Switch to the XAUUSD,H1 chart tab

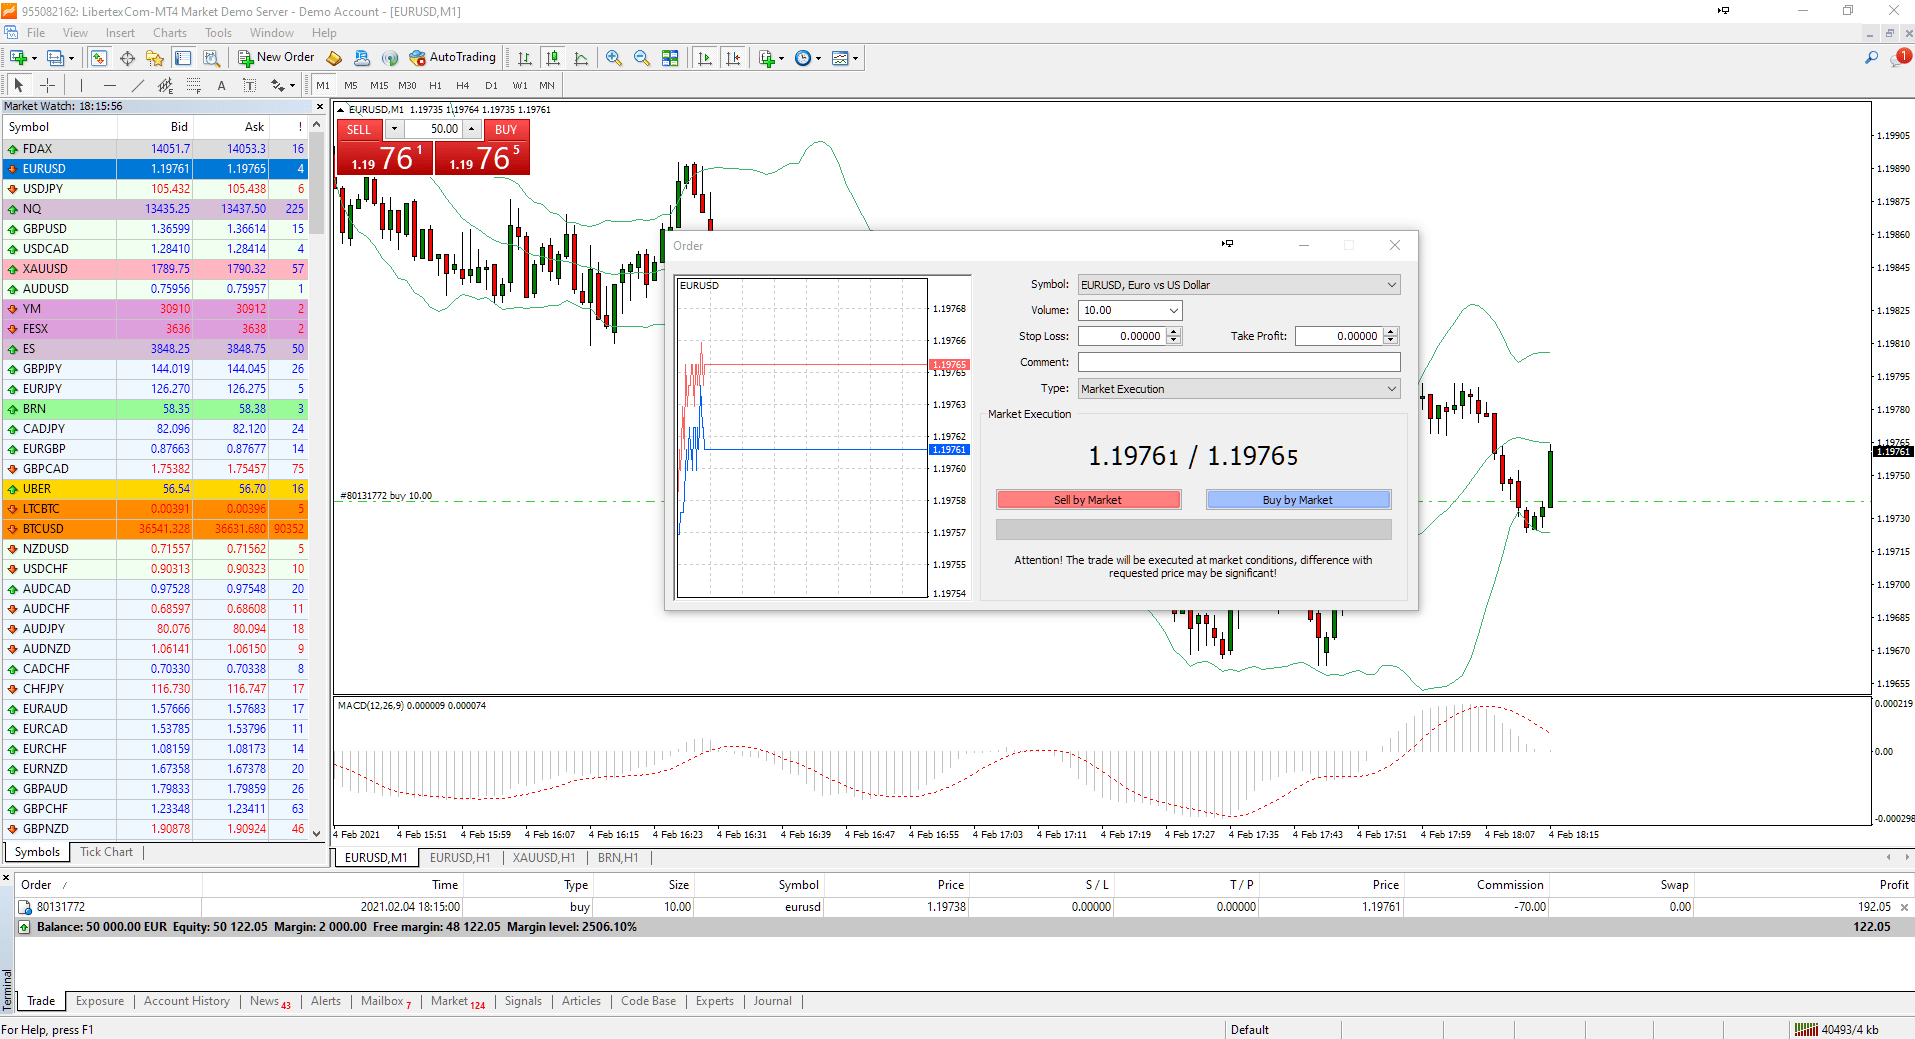point(543,857)
